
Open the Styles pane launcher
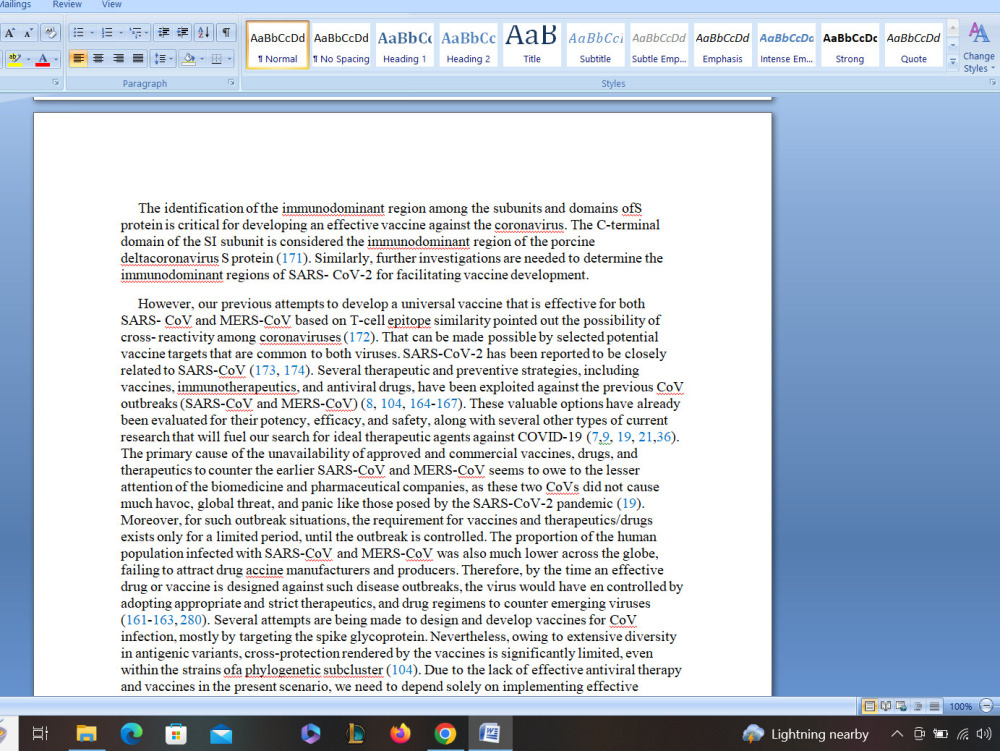click(x=993, y=83)
